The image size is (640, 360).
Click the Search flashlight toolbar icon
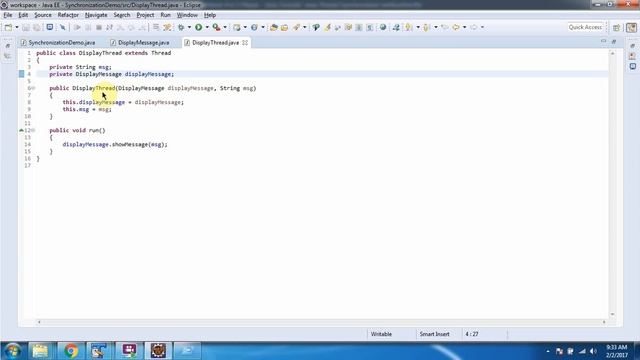tap(296, 27)
